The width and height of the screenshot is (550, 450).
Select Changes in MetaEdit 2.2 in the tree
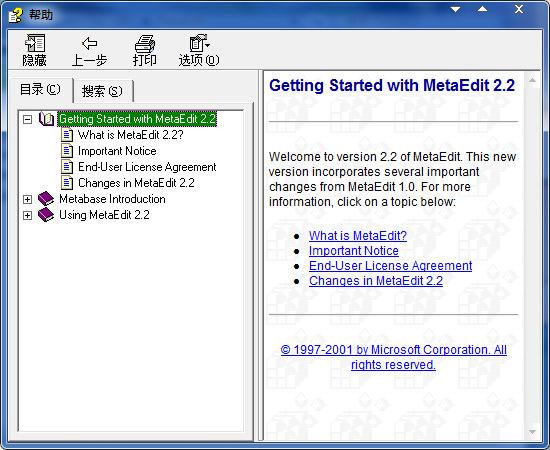(136, 183)
